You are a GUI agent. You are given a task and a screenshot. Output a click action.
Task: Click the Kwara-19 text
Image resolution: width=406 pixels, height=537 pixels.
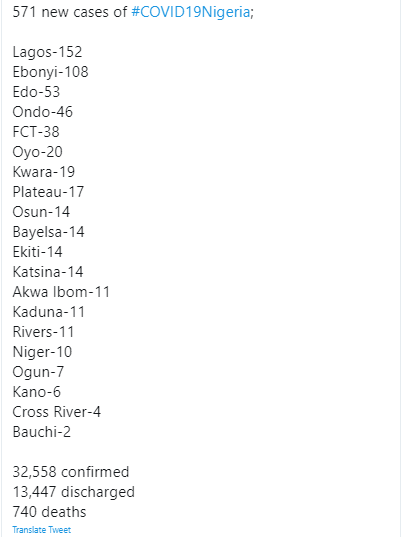point(44,172)
